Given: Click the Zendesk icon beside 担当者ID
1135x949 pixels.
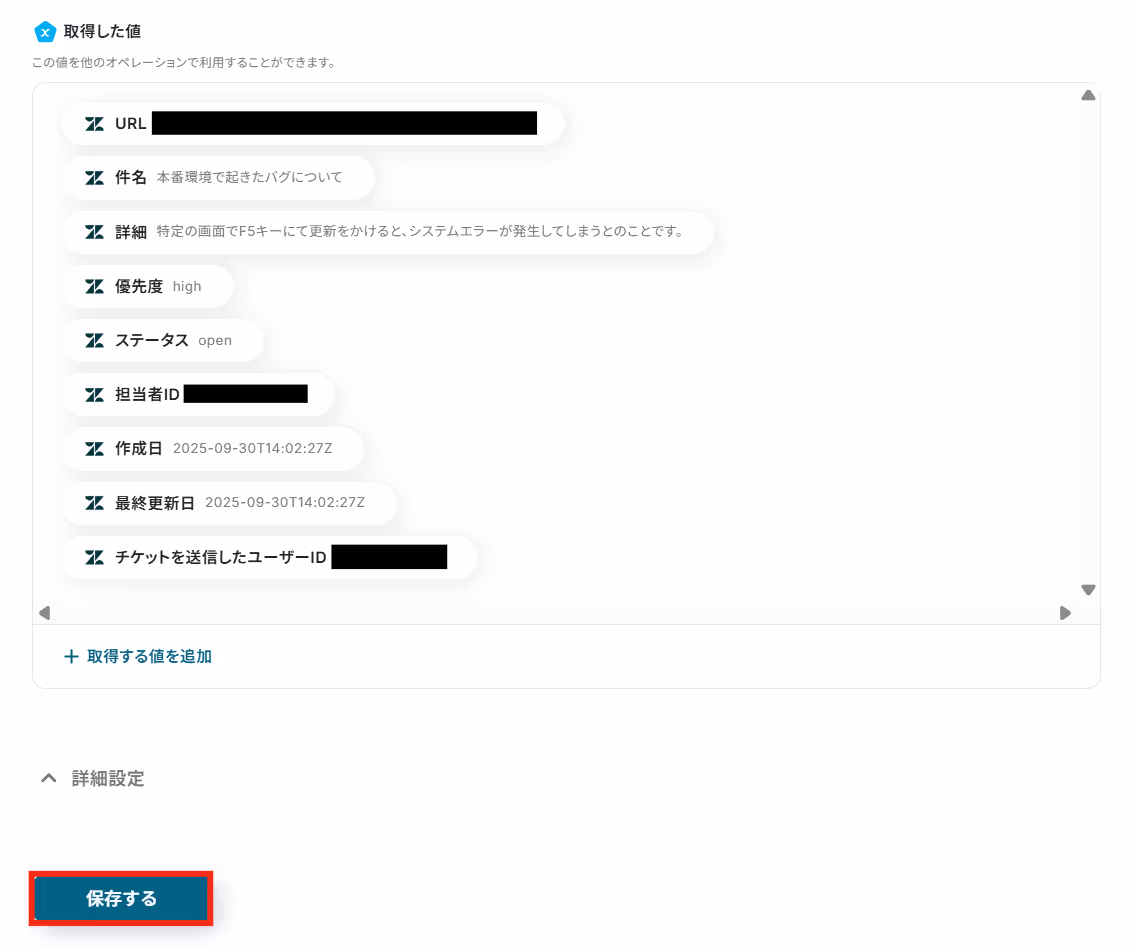Looking at the screenshot, I should point(94,395).
